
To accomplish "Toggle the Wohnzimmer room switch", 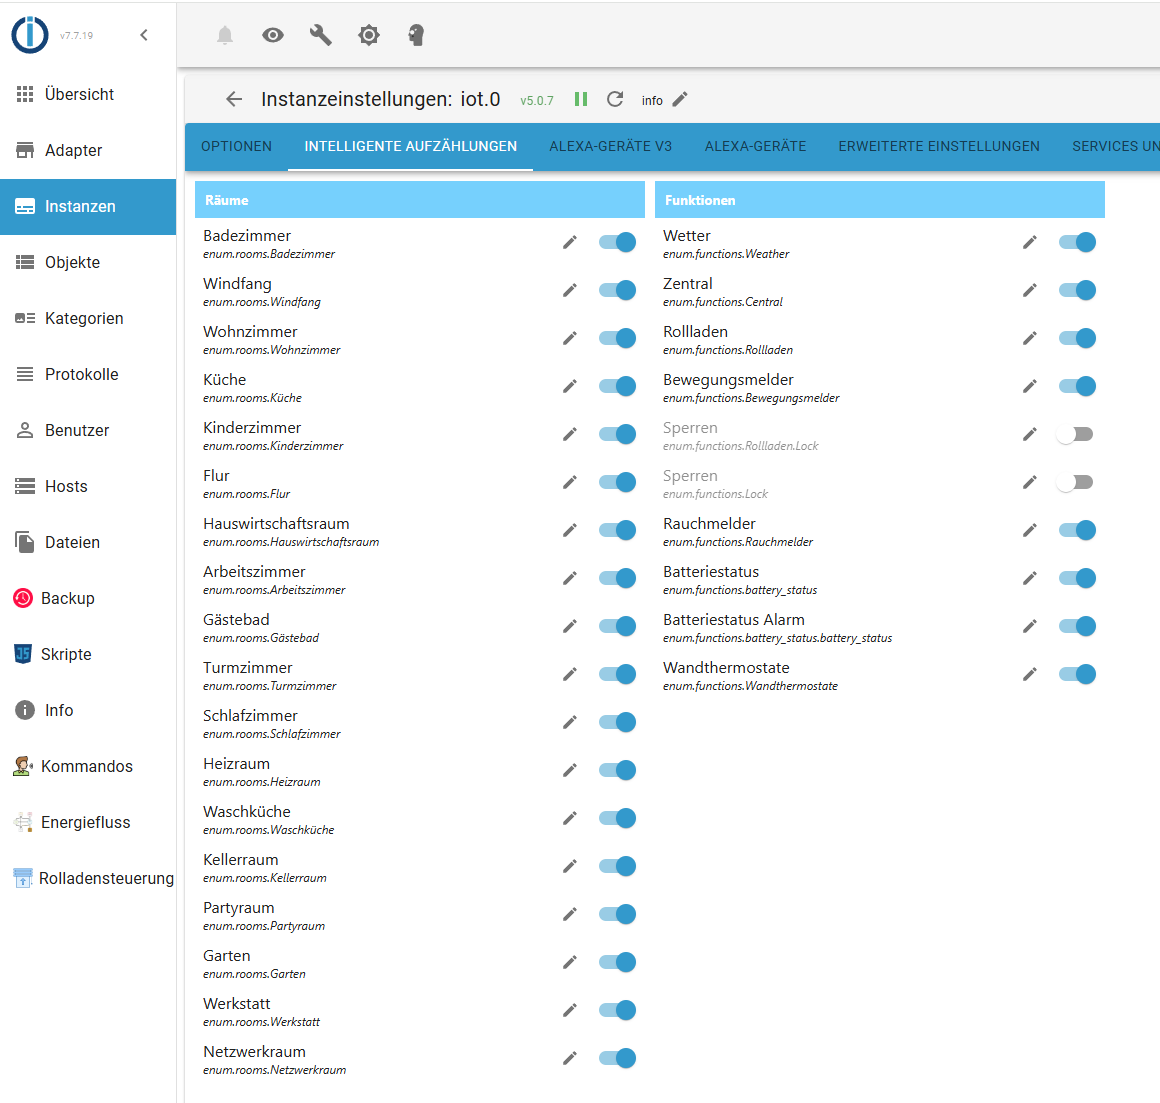I will (618, 338).
